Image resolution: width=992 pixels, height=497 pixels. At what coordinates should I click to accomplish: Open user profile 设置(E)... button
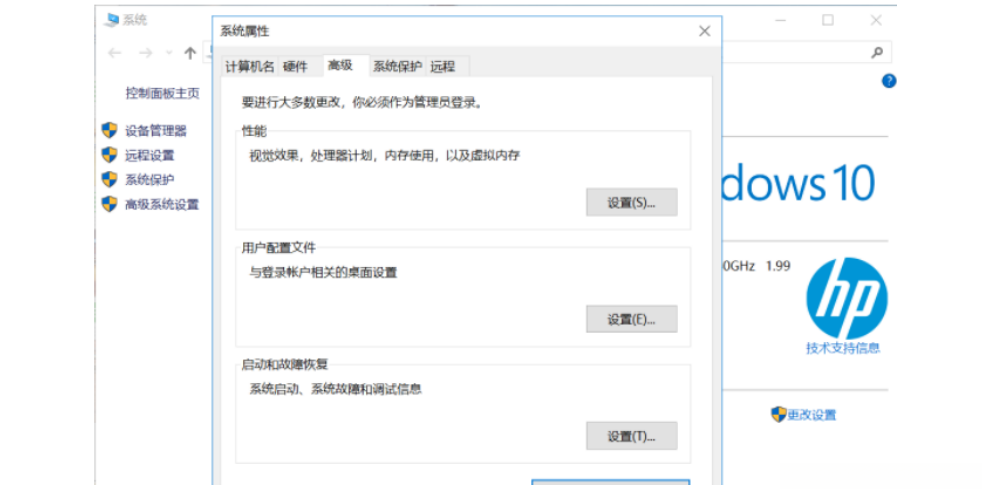click(x=631, y=319)
